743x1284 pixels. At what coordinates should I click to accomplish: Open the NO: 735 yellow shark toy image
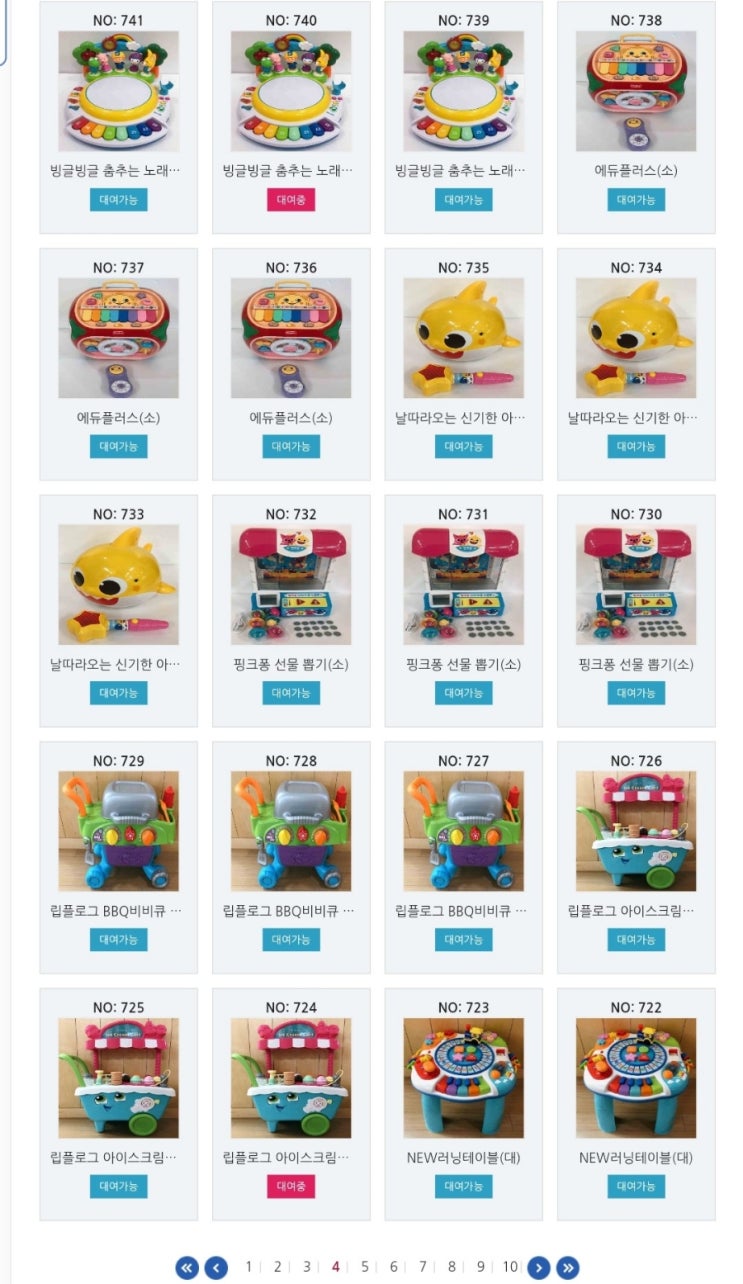pyautogui.click(x=464, y=338)
